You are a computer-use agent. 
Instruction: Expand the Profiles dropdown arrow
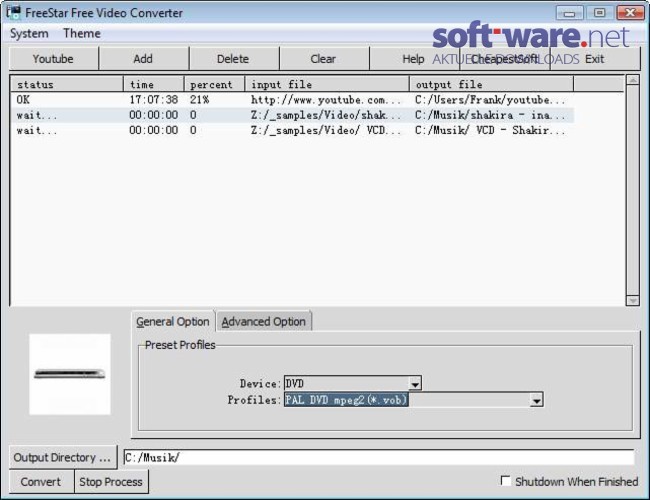pyautogui.click(x=536, y=400)
